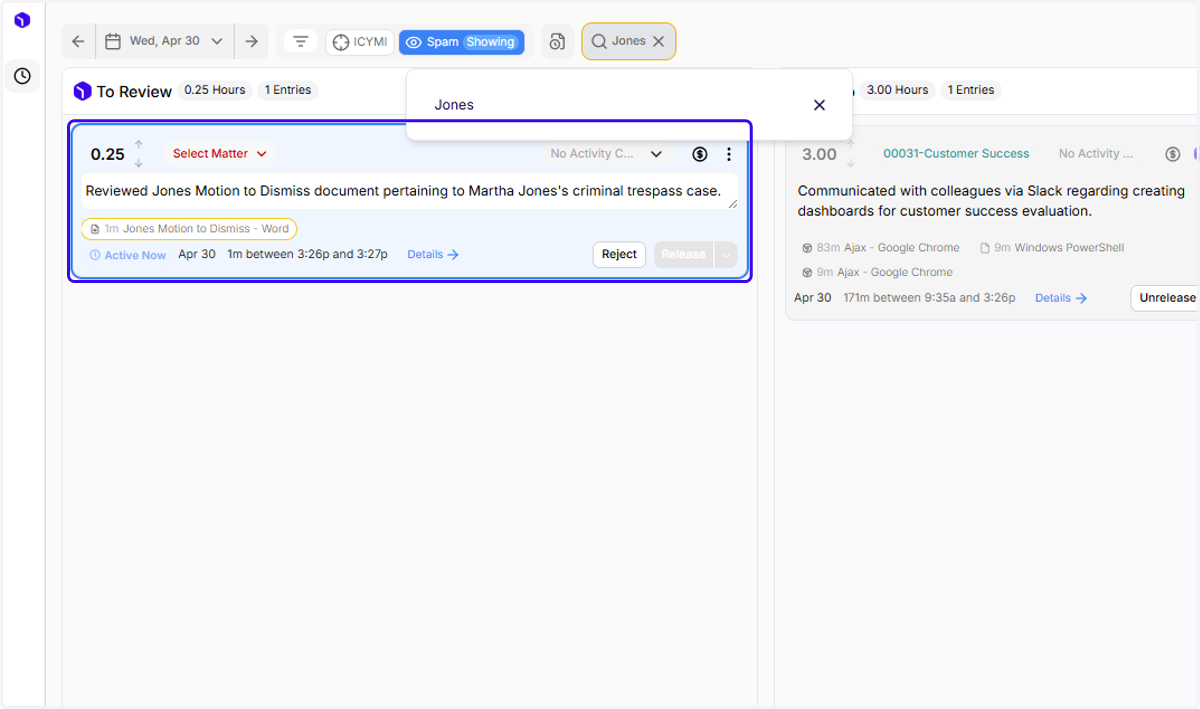Toggle Spam Showing visibility
This screenshot has height=709, width=1200.
tap(461, 42)
